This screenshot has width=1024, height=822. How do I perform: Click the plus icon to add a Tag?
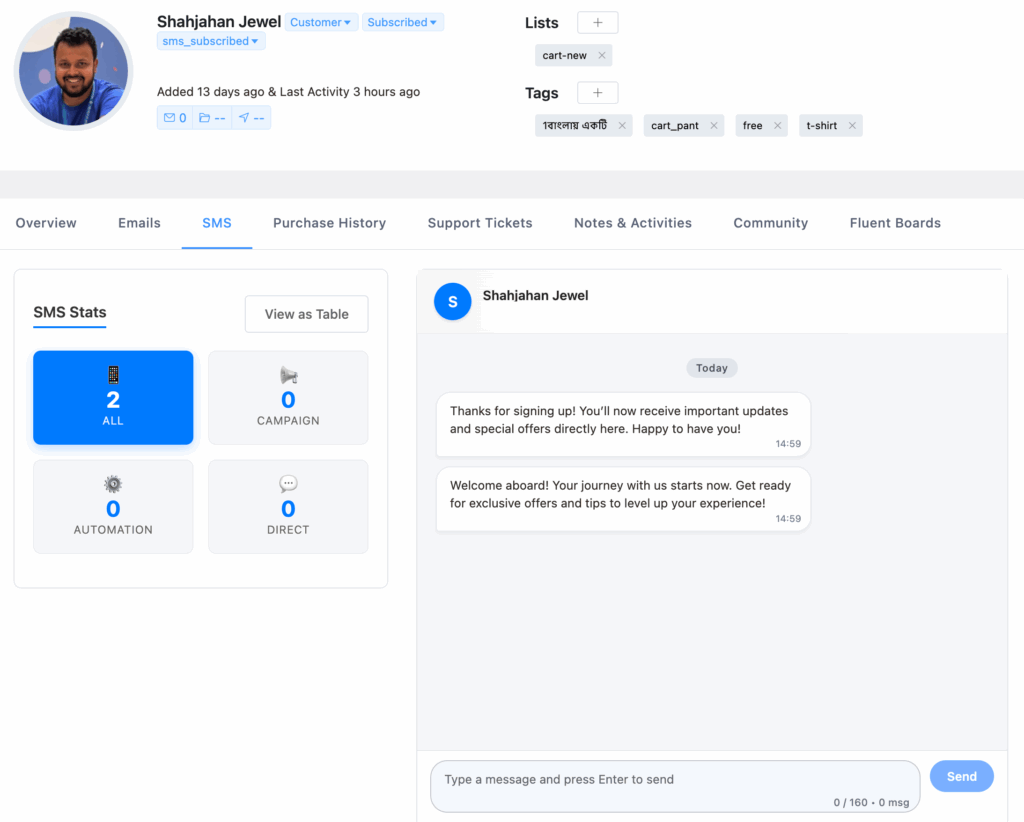tap(597, 92)
